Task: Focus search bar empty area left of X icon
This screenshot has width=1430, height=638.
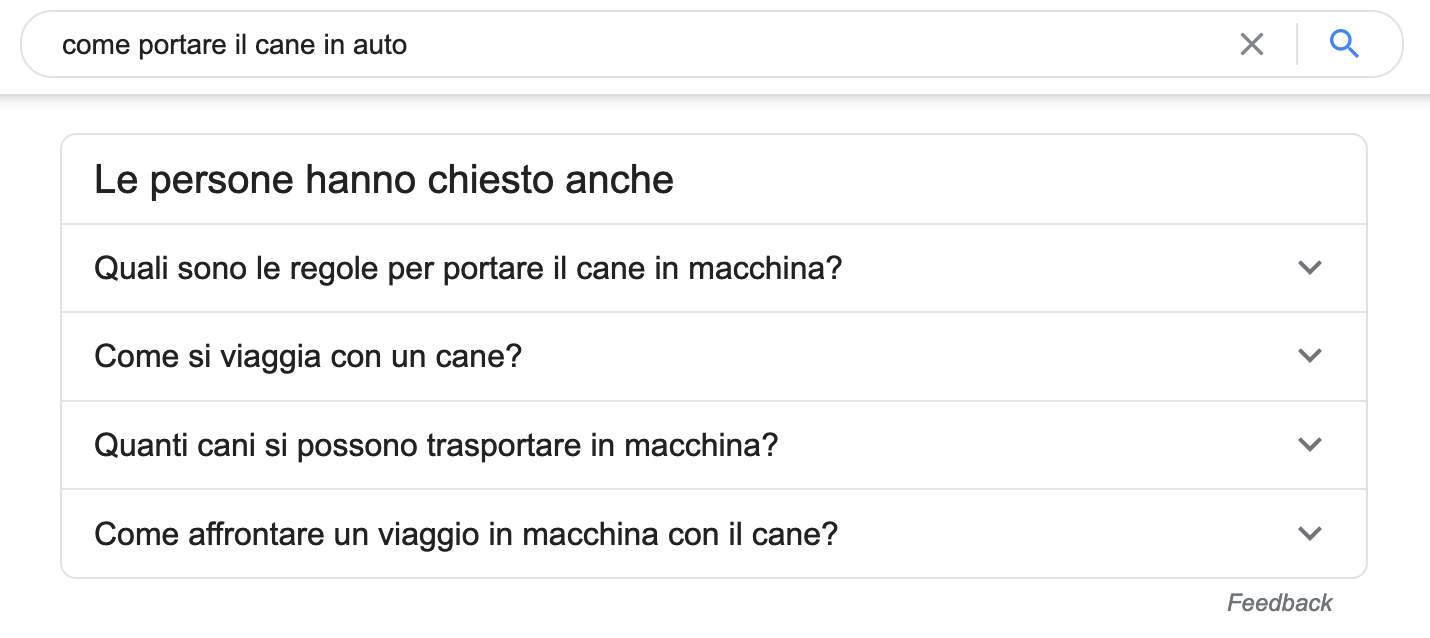Action: point(800,44)
